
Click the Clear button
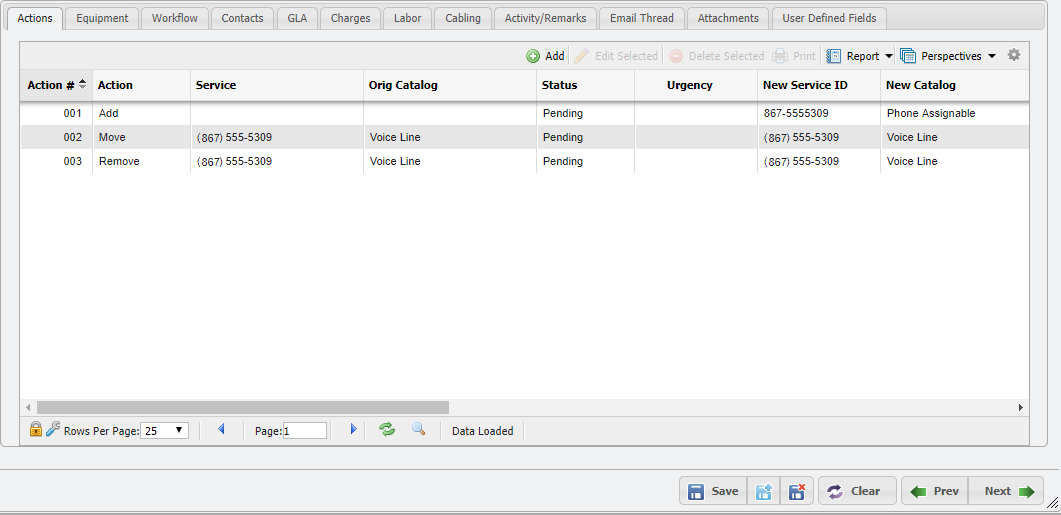tap(856, 491)
